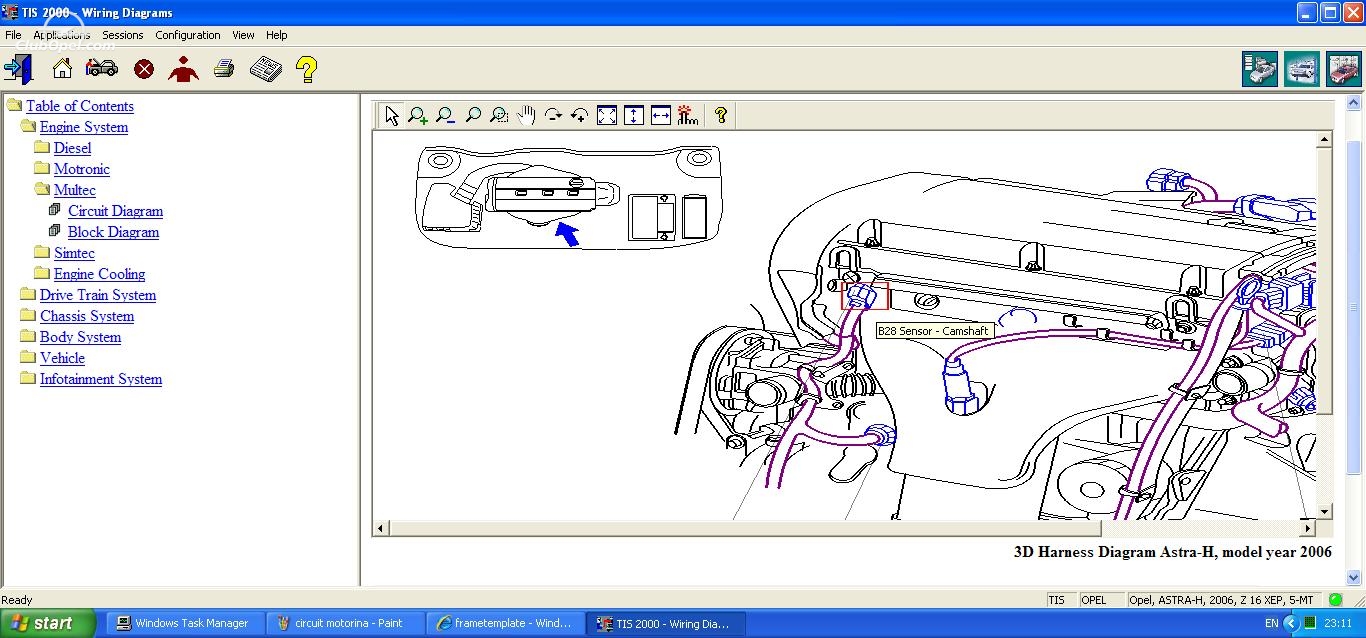Click the first vehicle icon at top right
This screenshot has height=638, width=1366.
(x=1260, y=69)
